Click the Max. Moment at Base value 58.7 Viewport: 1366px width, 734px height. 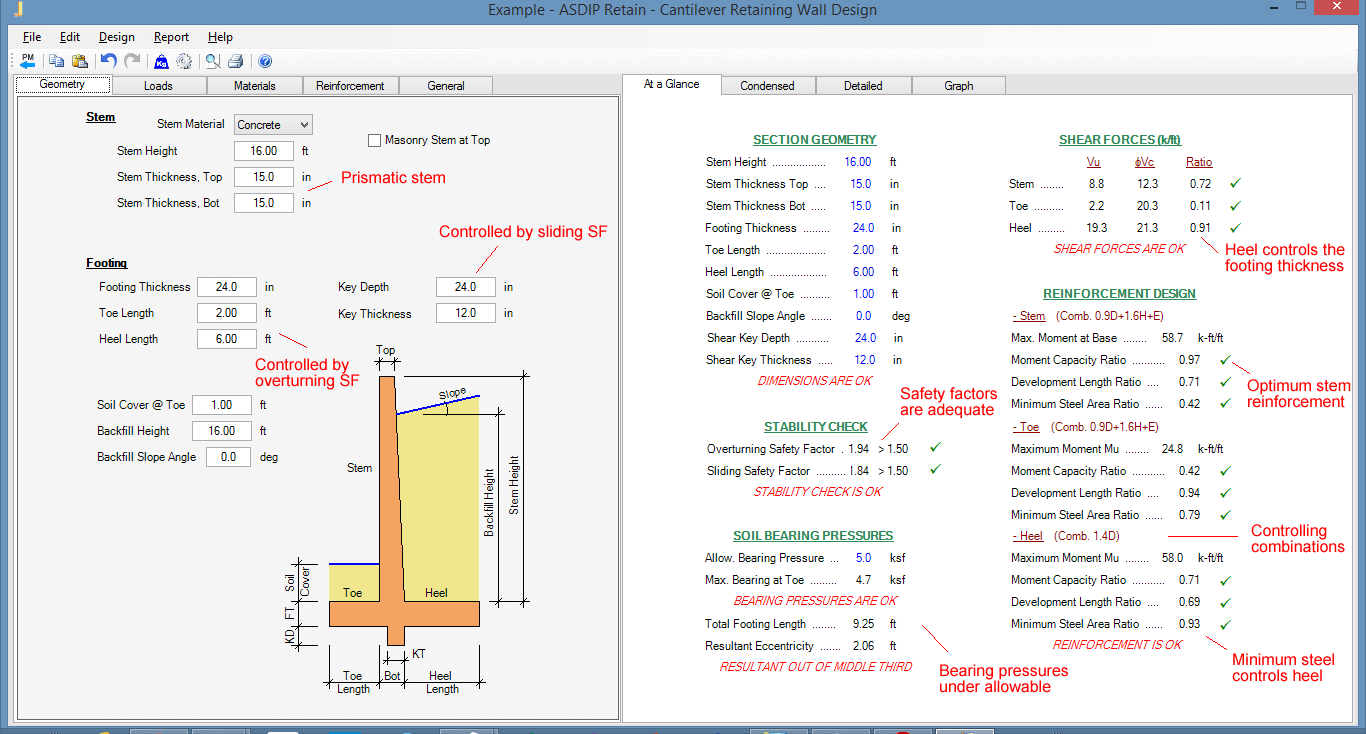(1172, 338)
